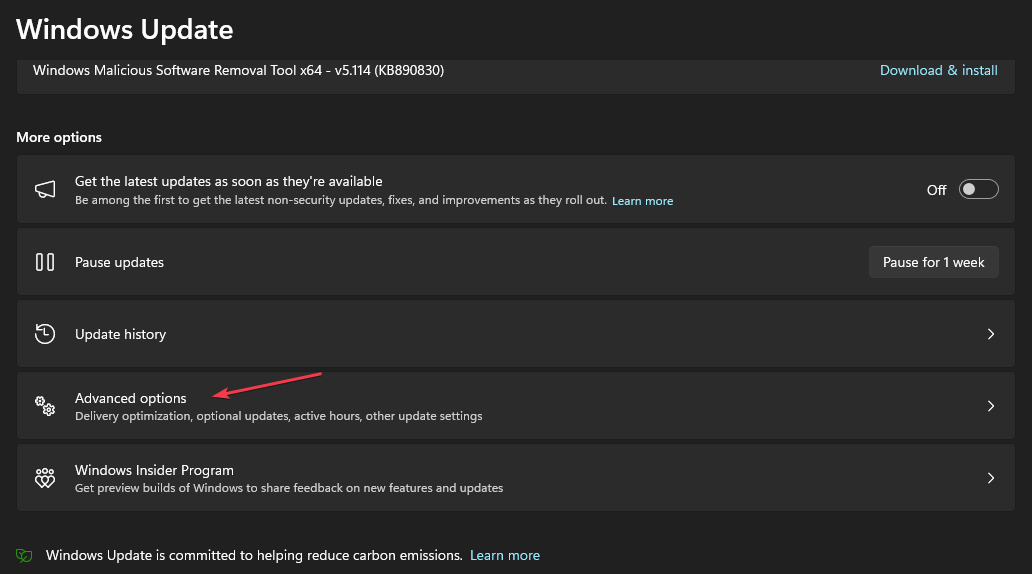Click the pause icon beside Pause updates

pyautogui.click(x=45, y=262)
